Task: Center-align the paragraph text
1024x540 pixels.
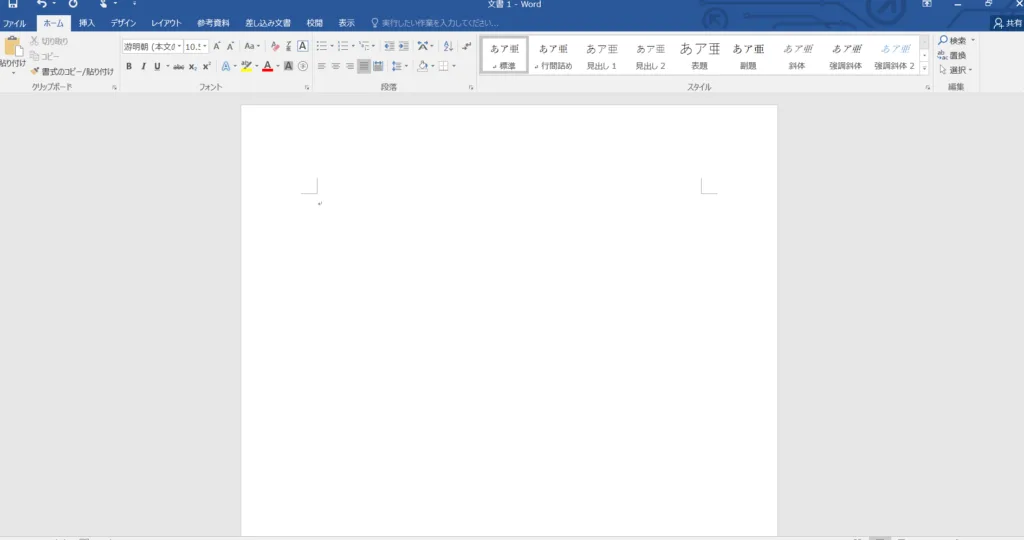Action: pyautogui.click(x=336, y=66)
